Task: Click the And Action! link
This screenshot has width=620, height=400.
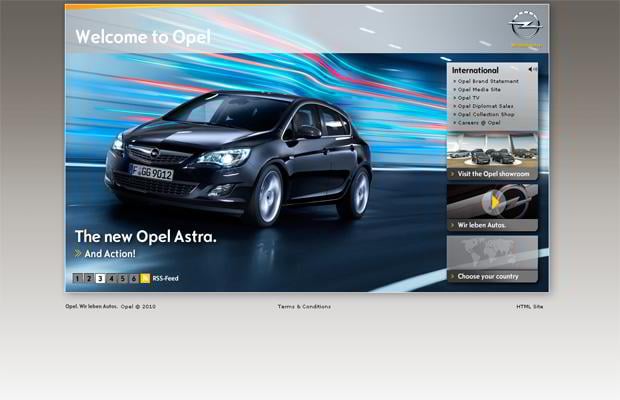Action: [108, 254]
